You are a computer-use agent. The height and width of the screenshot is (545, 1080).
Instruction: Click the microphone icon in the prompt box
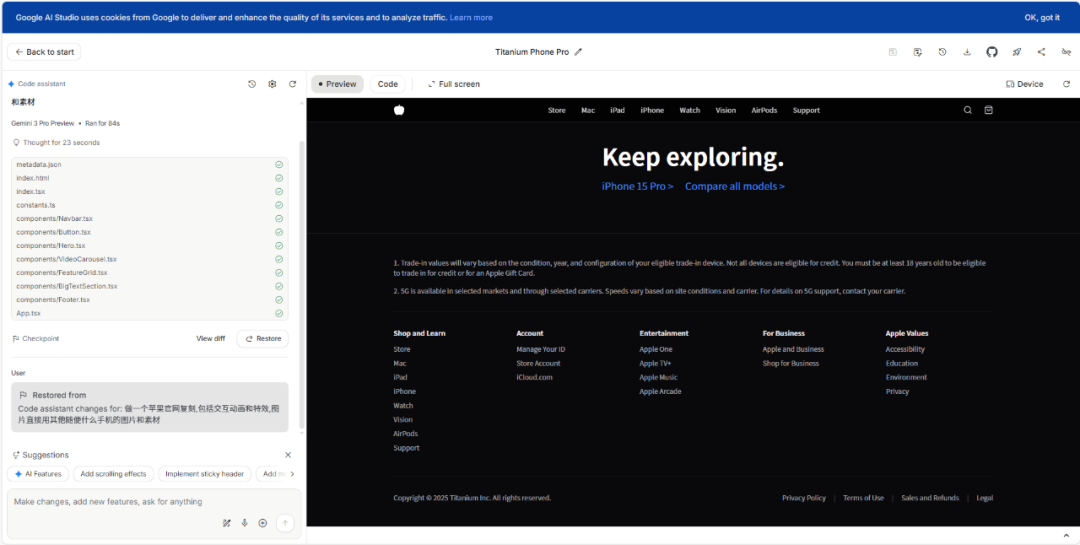(244, 522)
